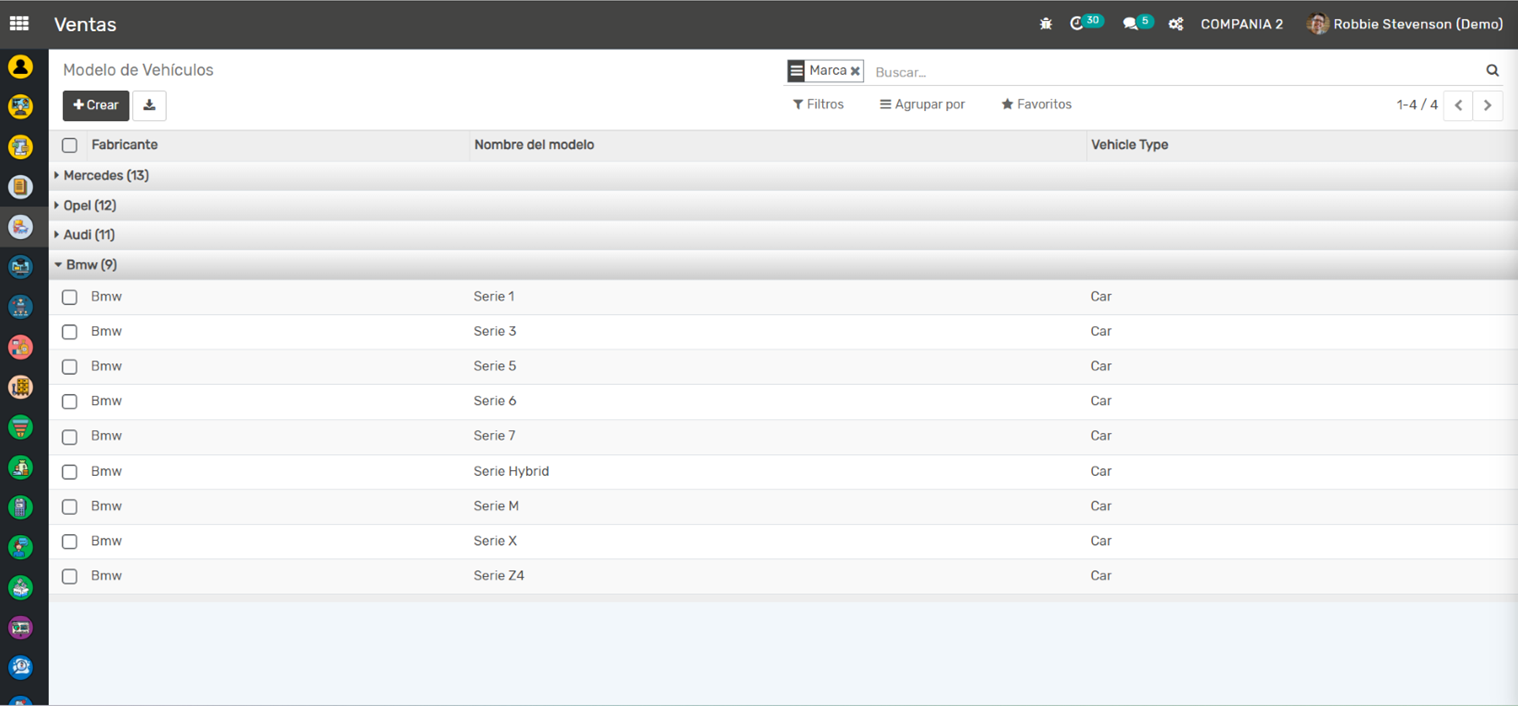Click the search magnifier icon
1518x706 pixels.
point(1492,71)
